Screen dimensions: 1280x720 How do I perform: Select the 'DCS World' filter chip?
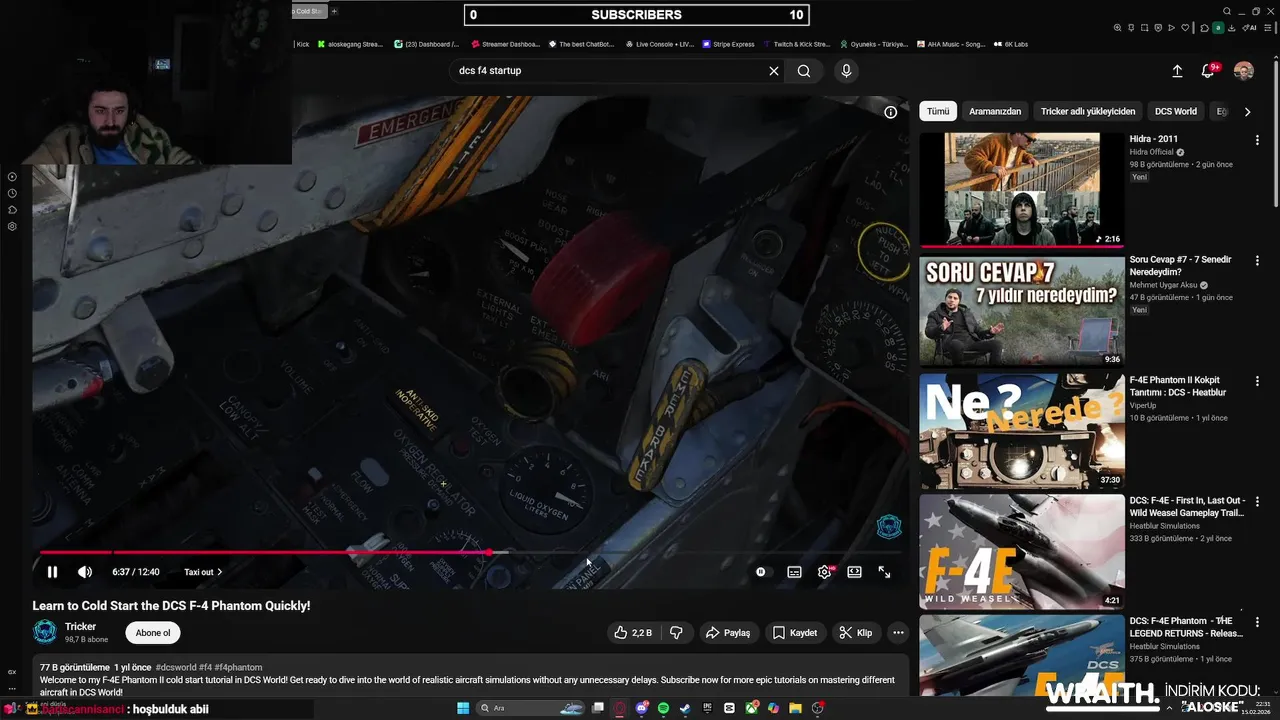tap(1176, 112)
